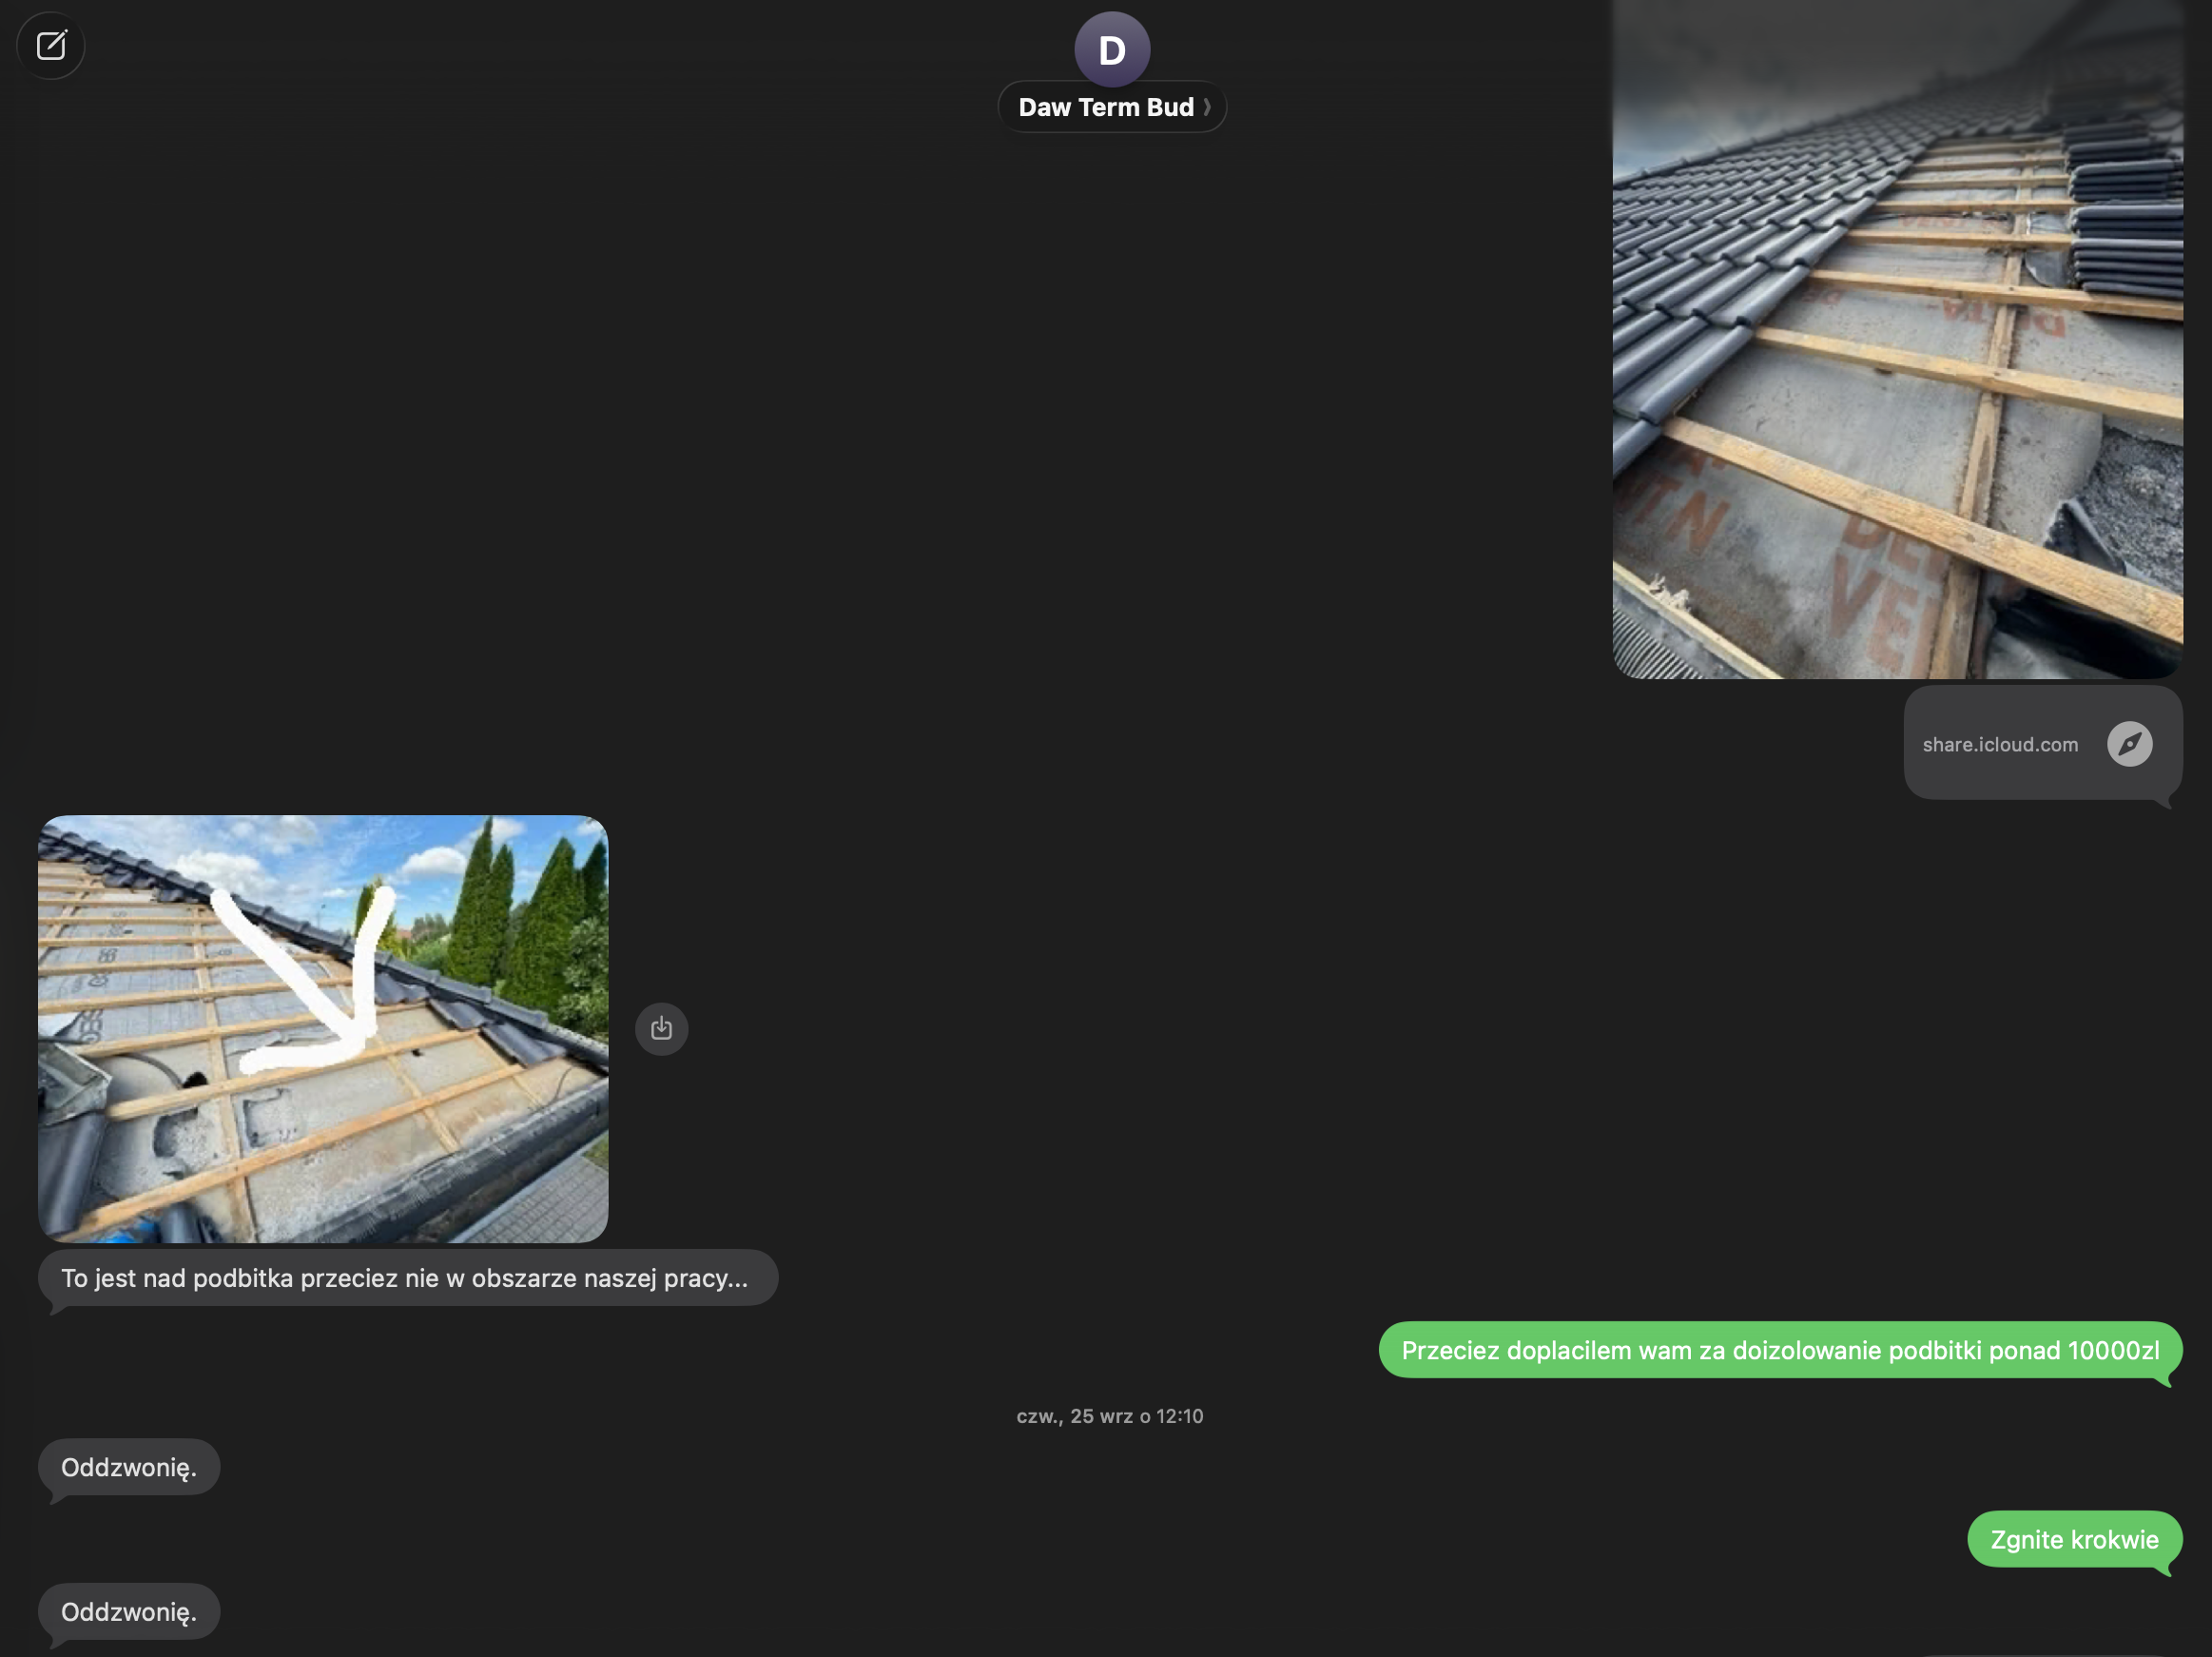Click the 'Oddzwonię.' bubble above 'Zgnite krokwie'
This screenshot has width=2212, height=1657.
click(129, 1467)
